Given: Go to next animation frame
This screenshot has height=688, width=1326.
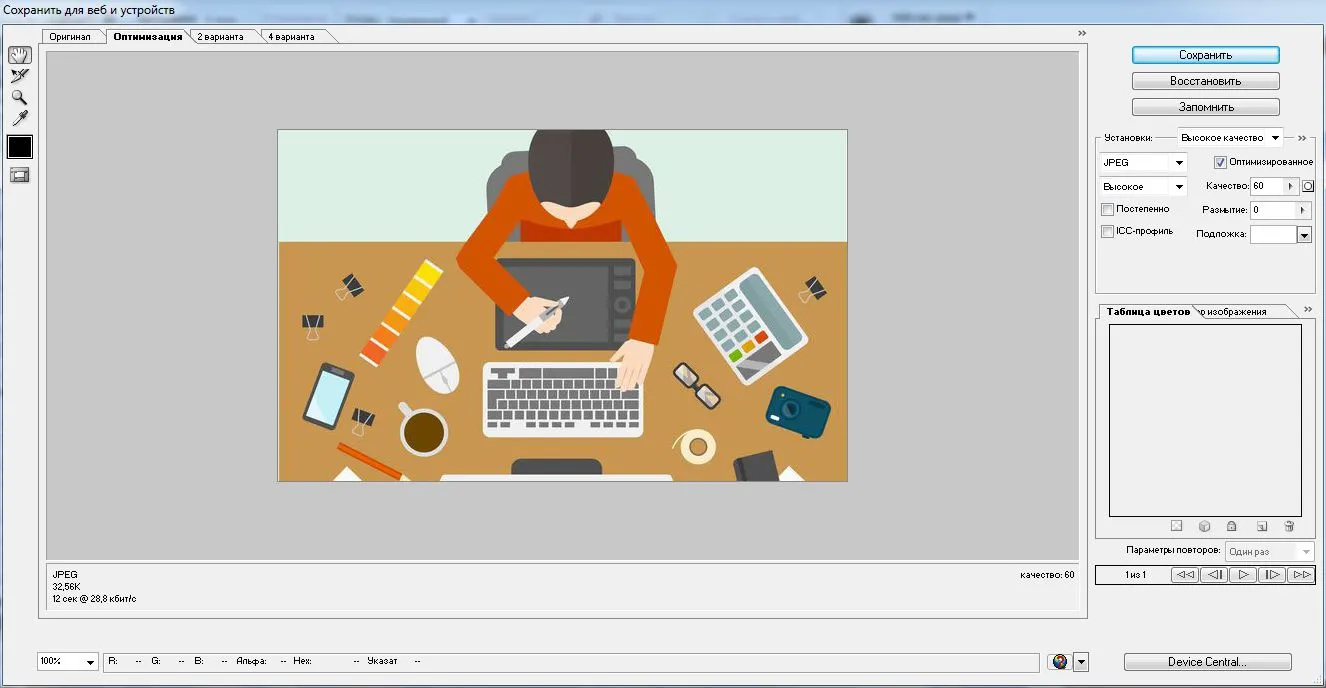Looking at the screenshot, I should (x=1272, y=575).
